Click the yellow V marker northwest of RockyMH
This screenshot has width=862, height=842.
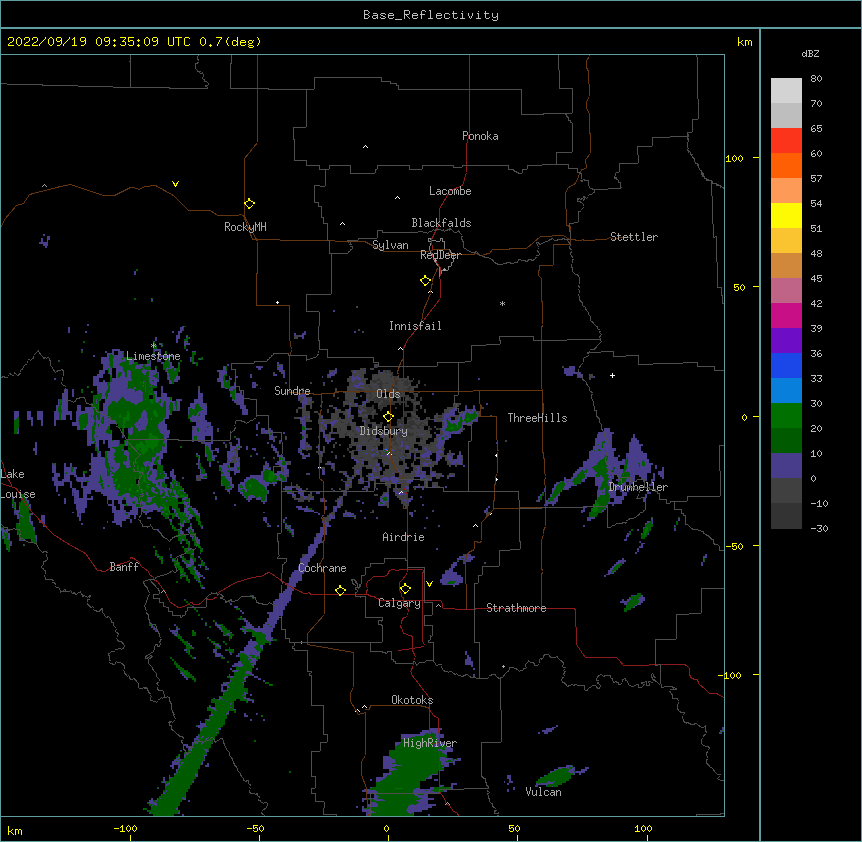click(x=175, y=184)
